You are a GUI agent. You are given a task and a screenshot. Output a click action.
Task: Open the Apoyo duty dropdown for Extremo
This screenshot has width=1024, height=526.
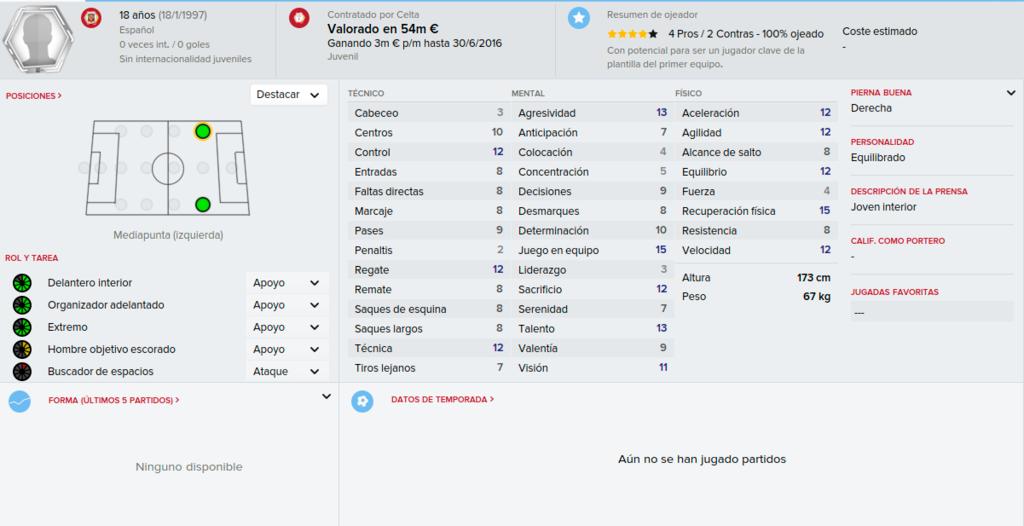[x=287, y=327]
